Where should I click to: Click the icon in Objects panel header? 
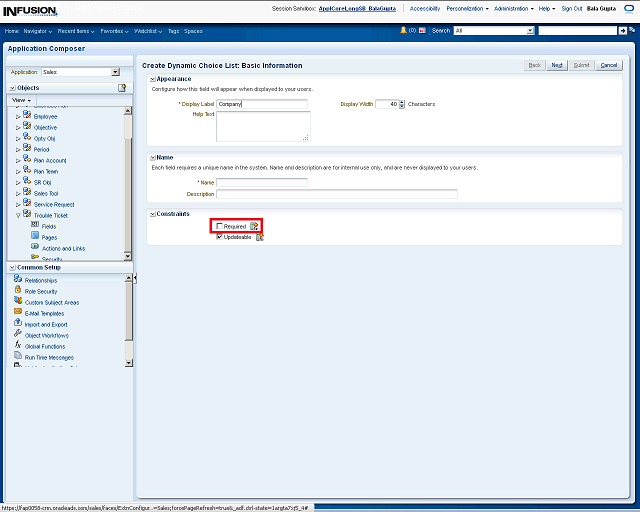click(122, 88)
